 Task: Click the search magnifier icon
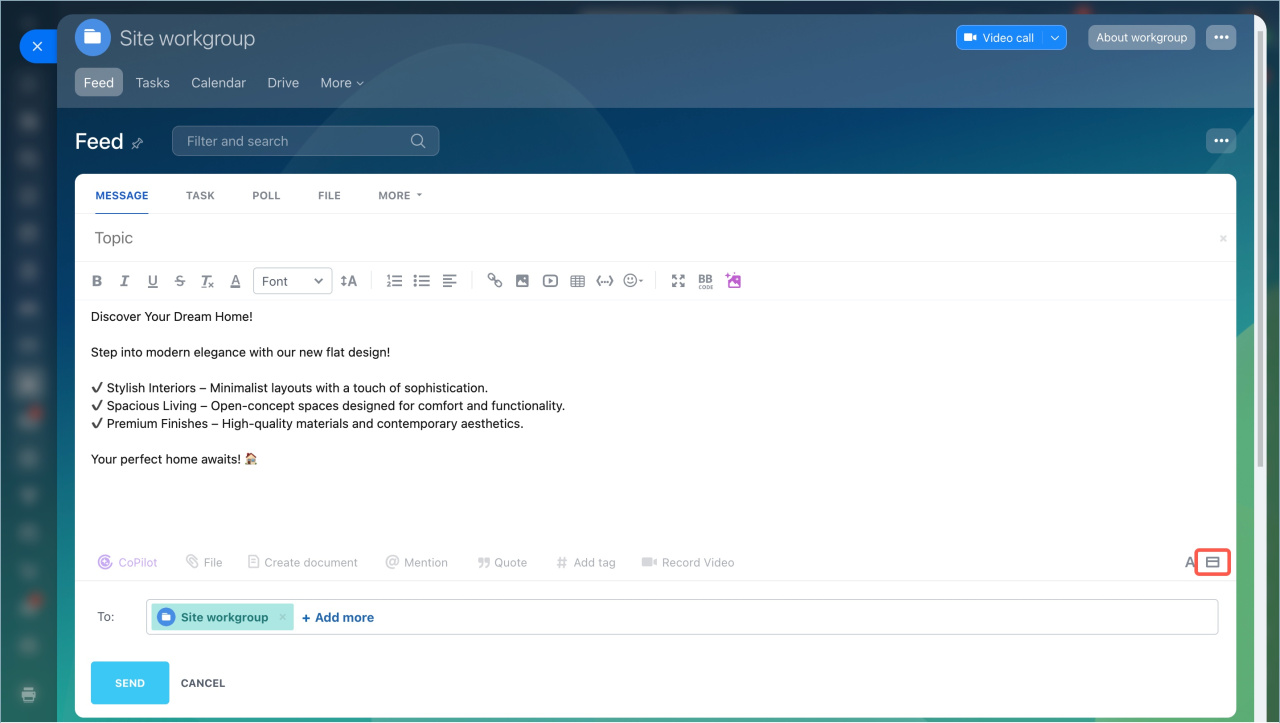coord(418,141)
